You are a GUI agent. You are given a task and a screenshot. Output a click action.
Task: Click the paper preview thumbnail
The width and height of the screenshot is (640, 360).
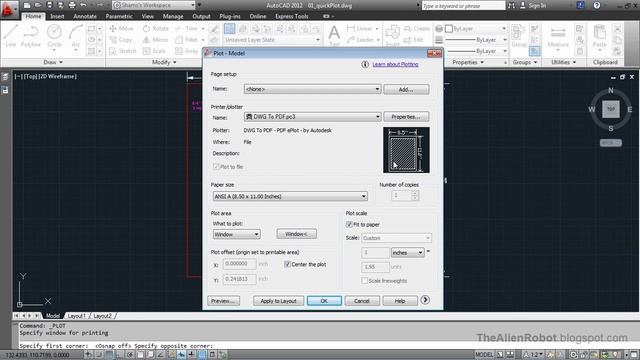406,150
